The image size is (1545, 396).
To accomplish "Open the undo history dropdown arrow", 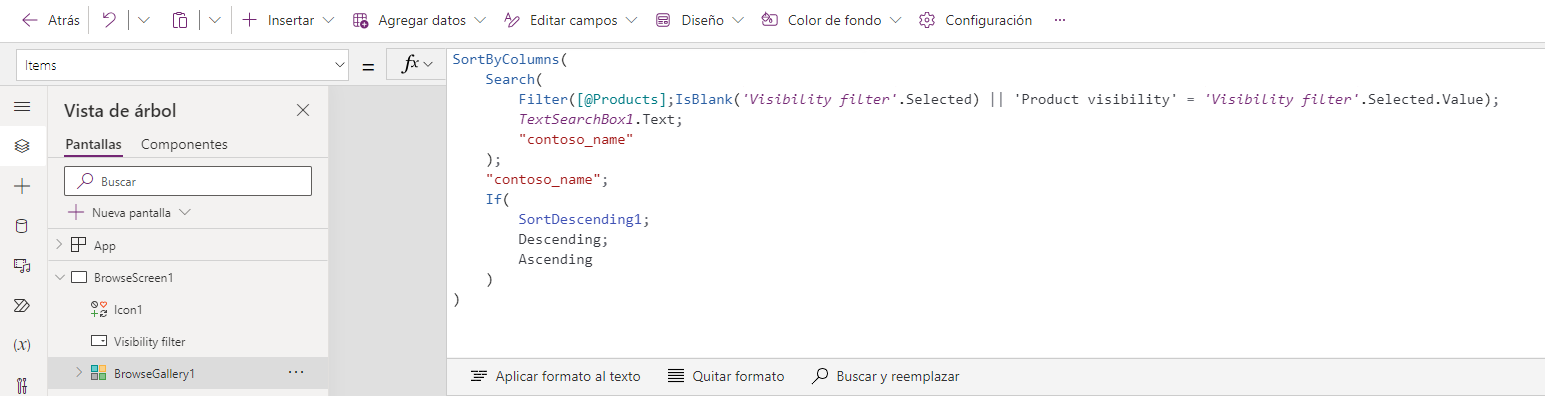I will click(x=143, y=20).
